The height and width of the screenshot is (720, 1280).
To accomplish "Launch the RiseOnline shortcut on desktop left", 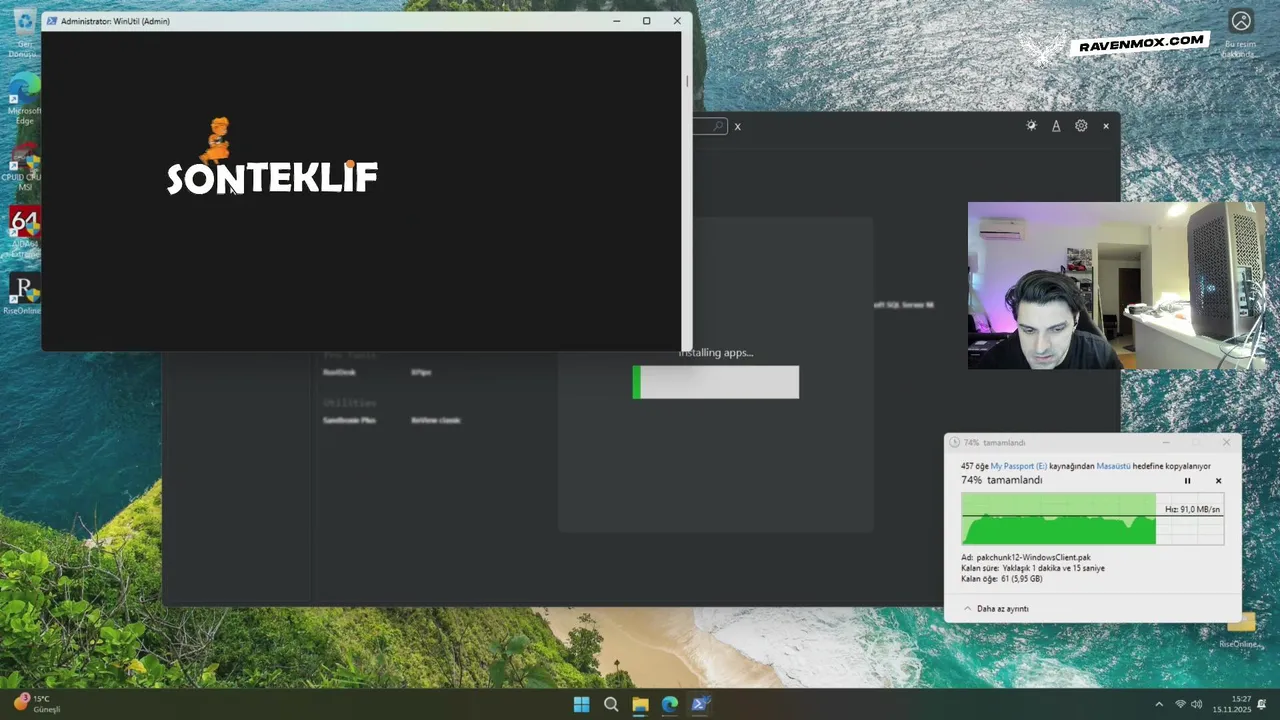I will pos(24,294).
